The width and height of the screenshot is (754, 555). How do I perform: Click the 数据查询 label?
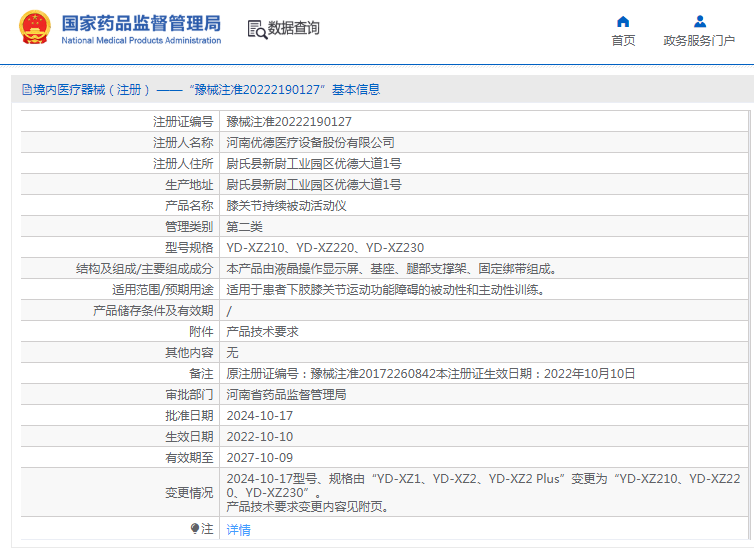[293, 28]
